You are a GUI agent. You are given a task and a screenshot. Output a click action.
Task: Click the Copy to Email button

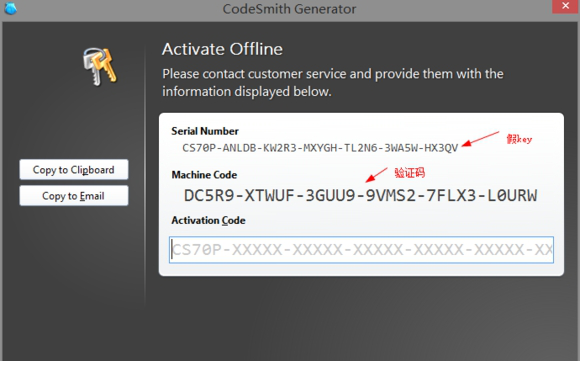click(x=74, y=196)
